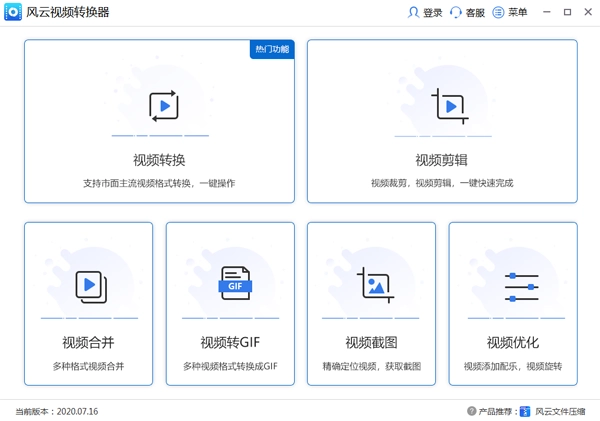
Task: Click the 风云文件压缩 product icon
Action: (525, 411)
